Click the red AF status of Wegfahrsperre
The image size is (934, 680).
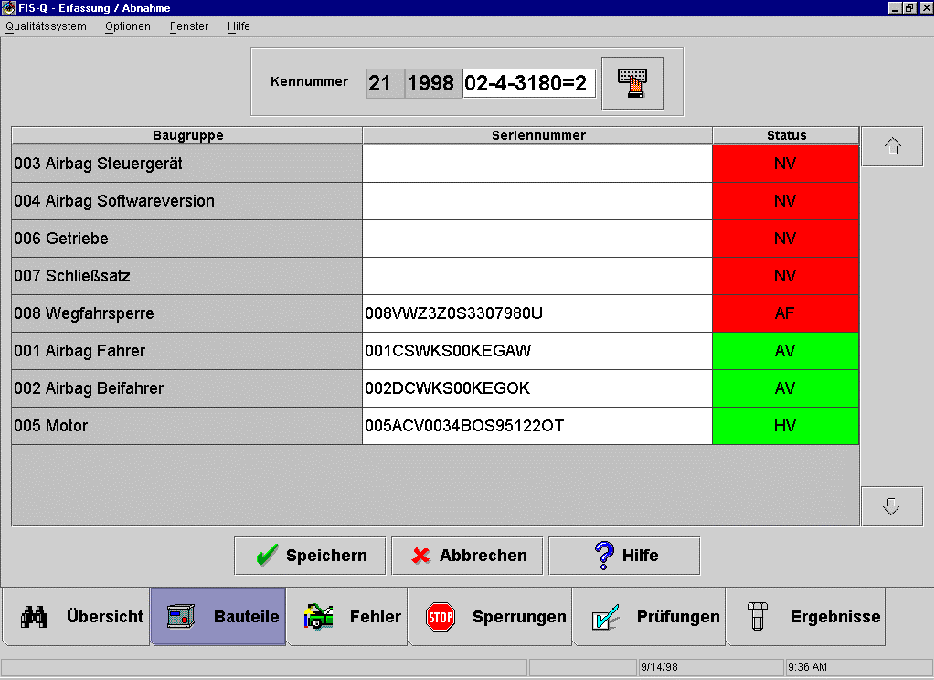click(785, 314)
